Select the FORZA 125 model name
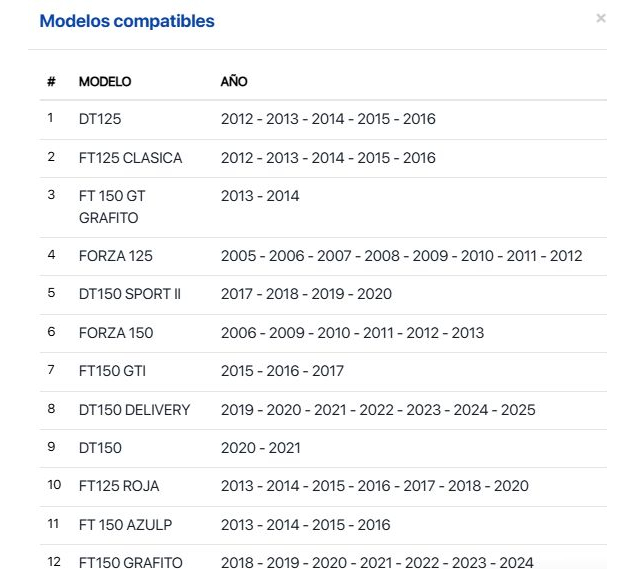The image size is (635, 569). (x=116, y=256)
